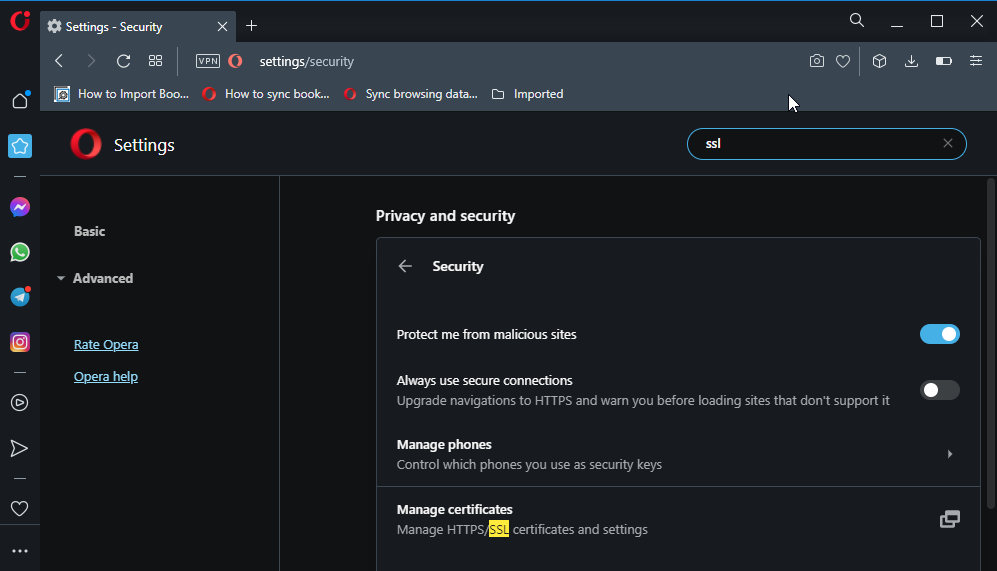Open the sidebar Player icon

[x=20, y=402]
